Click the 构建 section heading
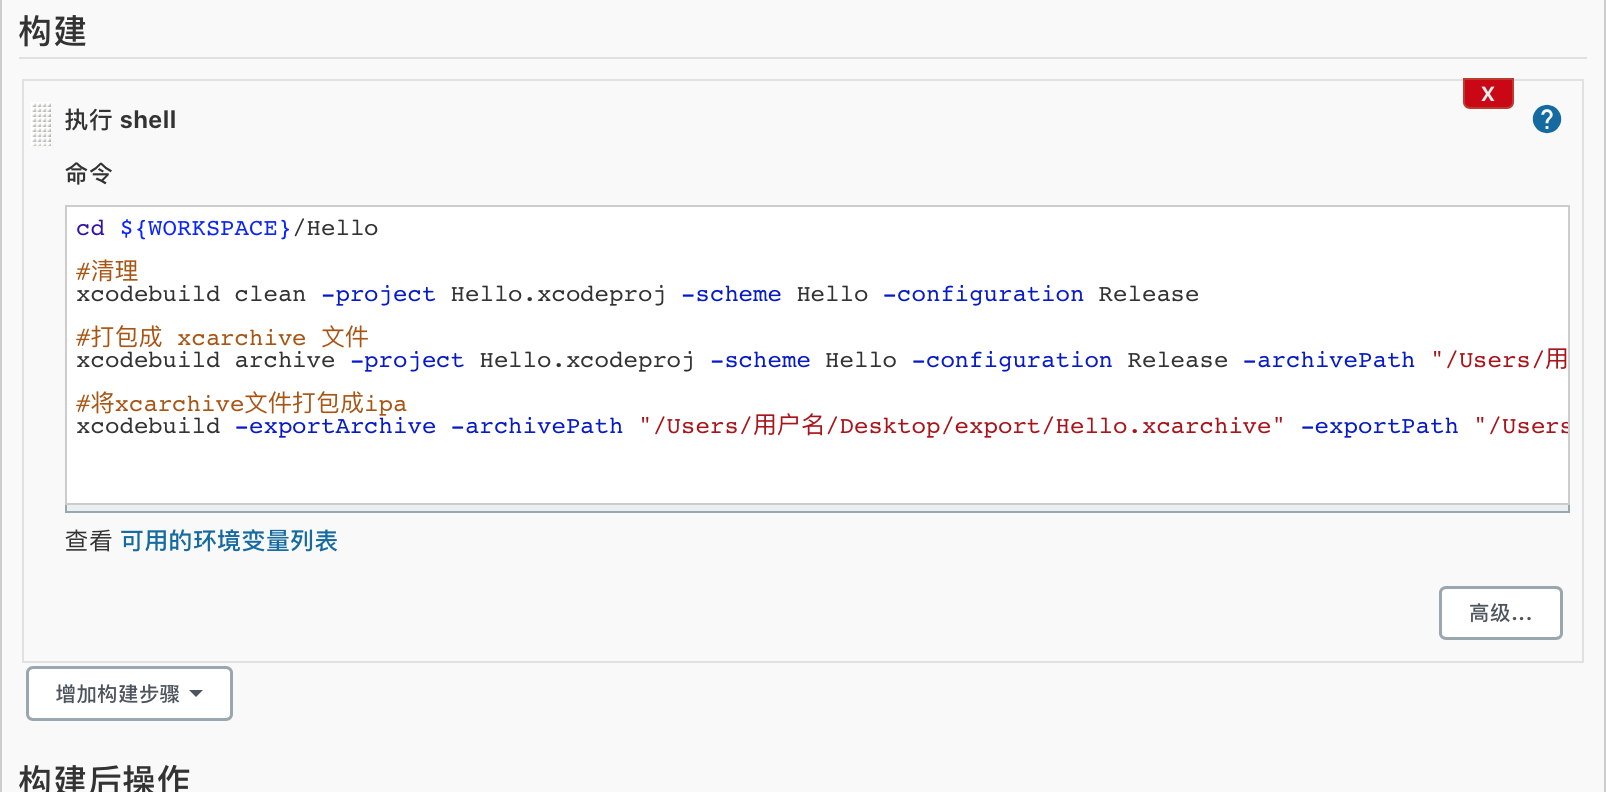The width and height of the screenshot is (1606, 792). 53,31
